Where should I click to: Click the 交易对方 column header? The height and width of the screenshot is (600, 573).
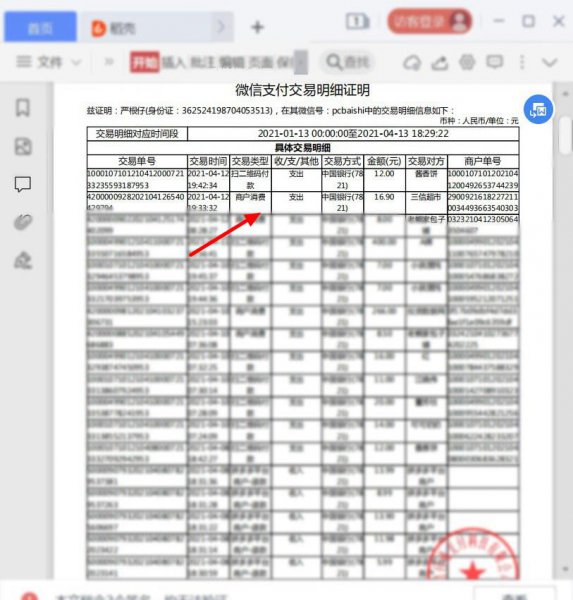(x=426, y=161)
